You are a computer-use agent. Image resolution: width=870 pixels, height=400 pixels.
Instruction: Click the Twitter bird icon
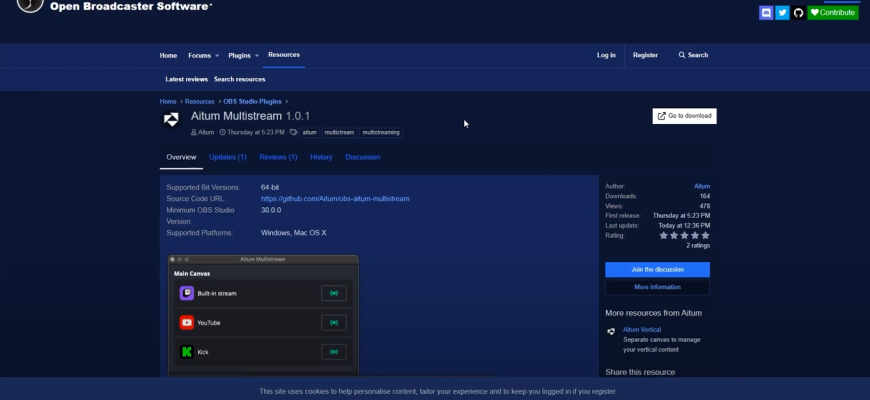pos(782,13)
